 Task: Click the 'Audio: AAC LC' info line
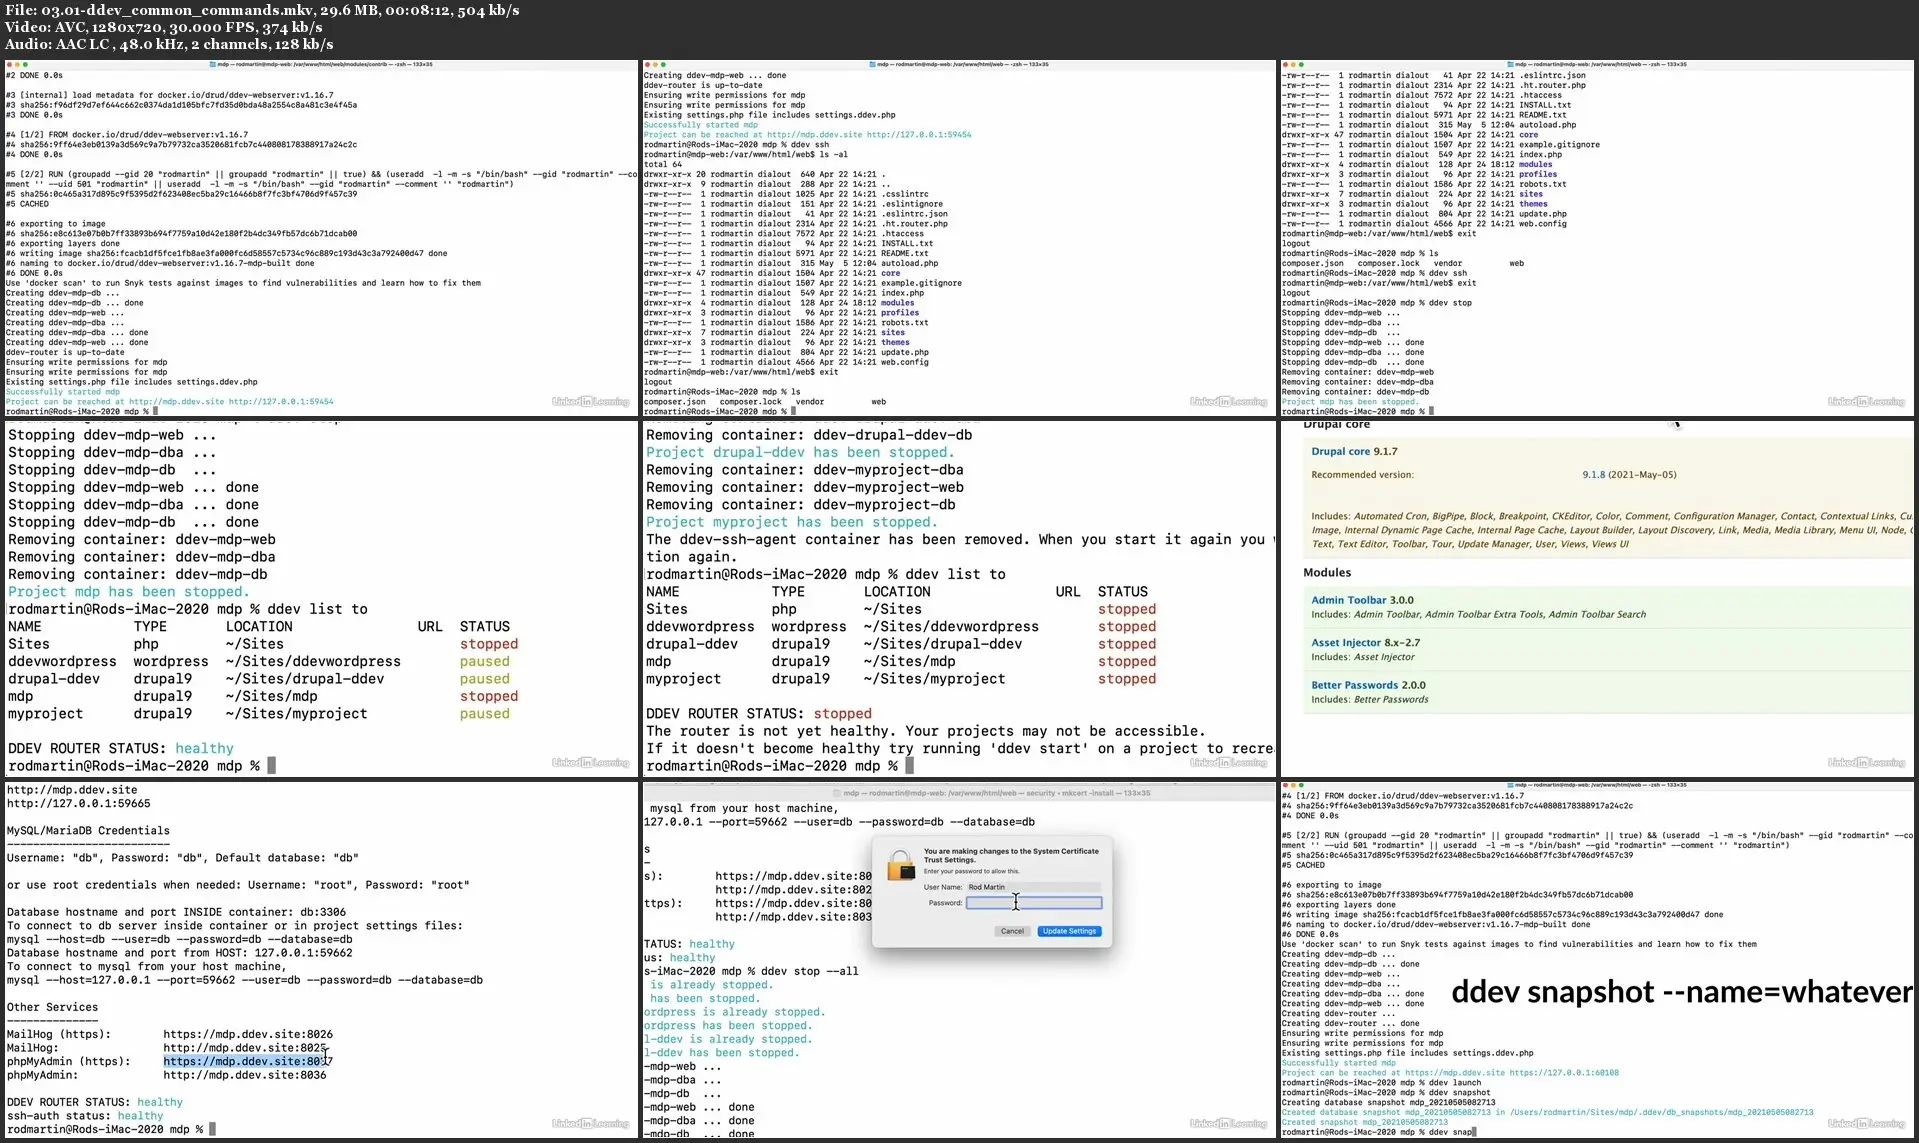pyautogui.click(x=169, y=44)
